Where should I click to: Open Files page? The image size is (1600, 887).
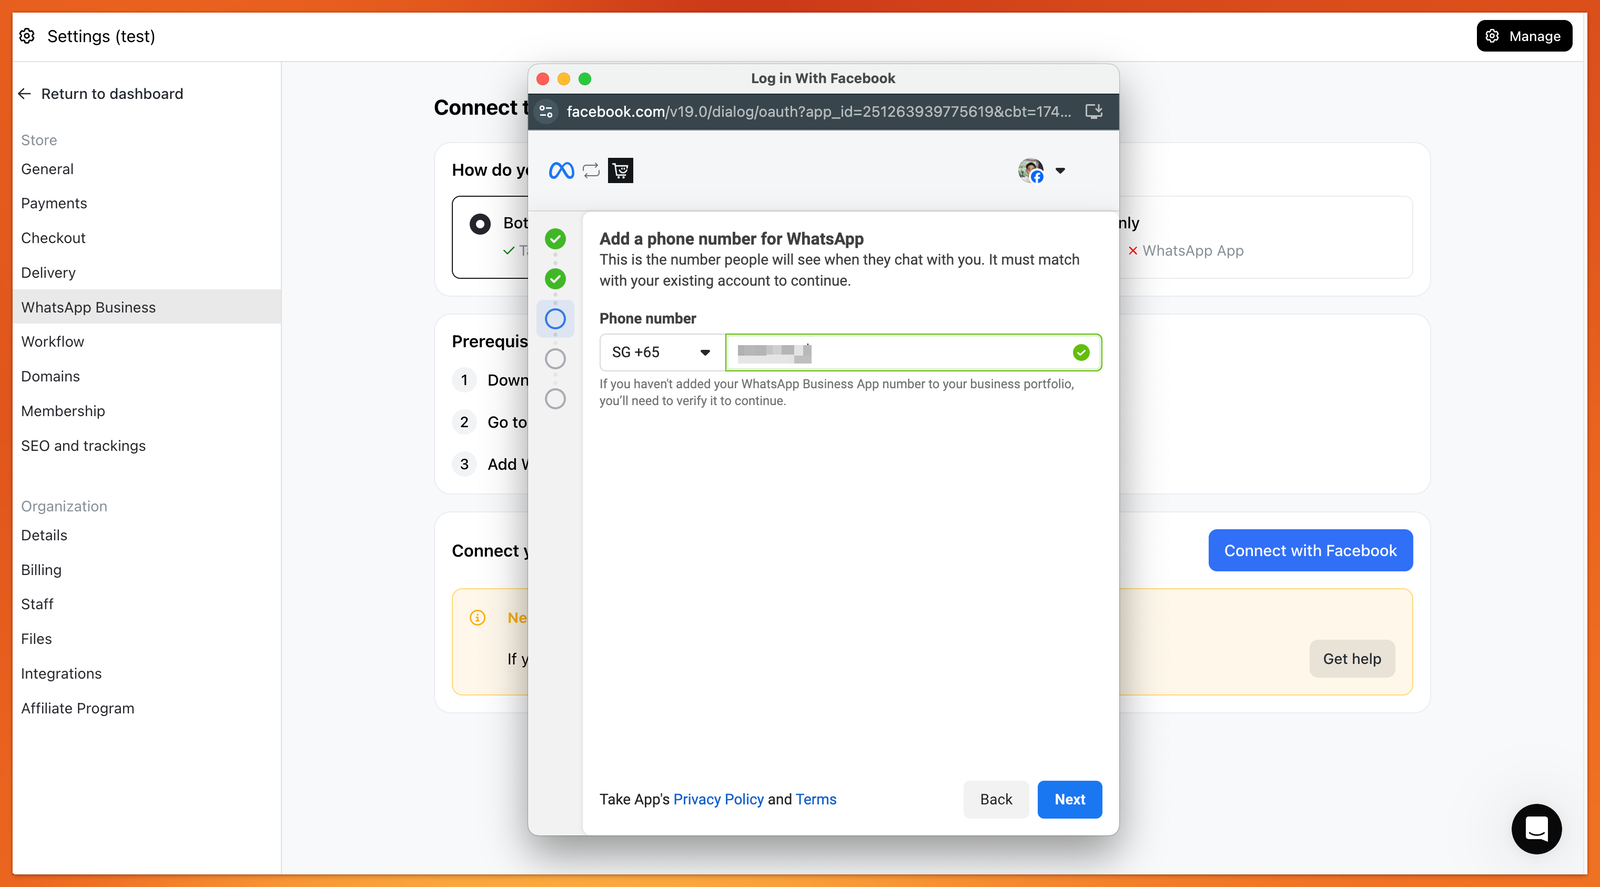(x=36, y=639)
